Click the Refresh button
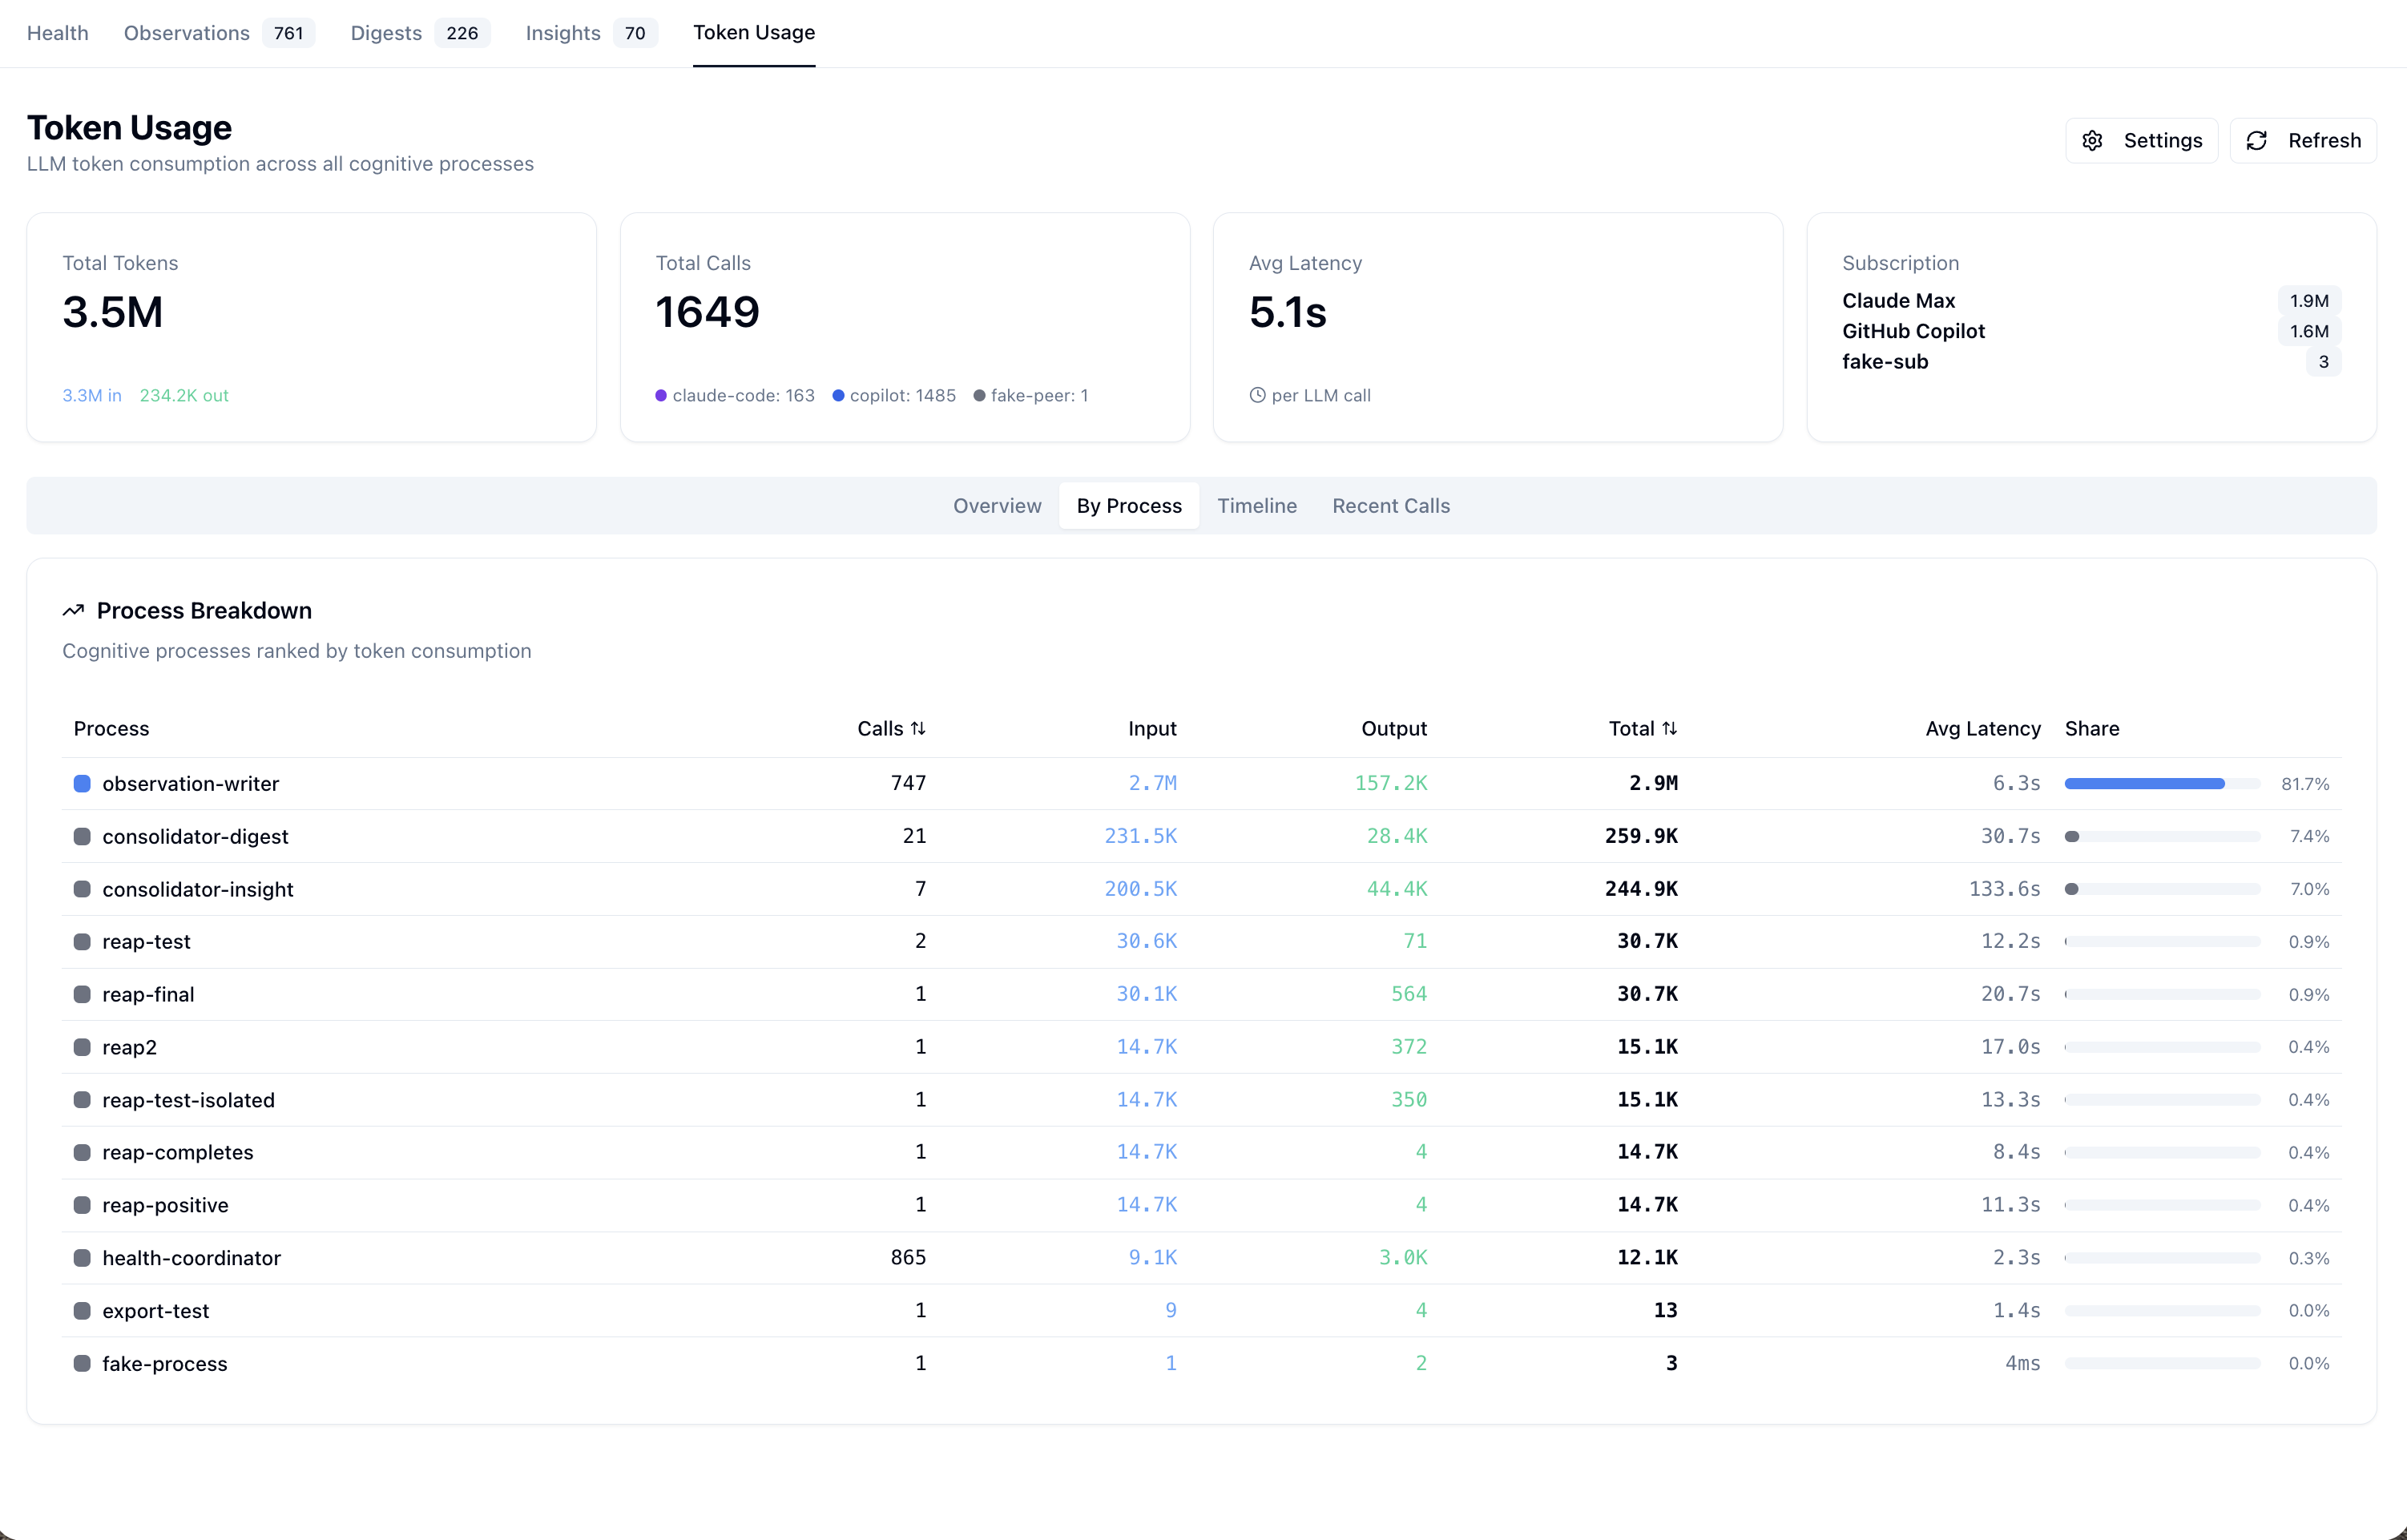The width and height of the screenshot is (2407, 1540). click(2302, 141)
